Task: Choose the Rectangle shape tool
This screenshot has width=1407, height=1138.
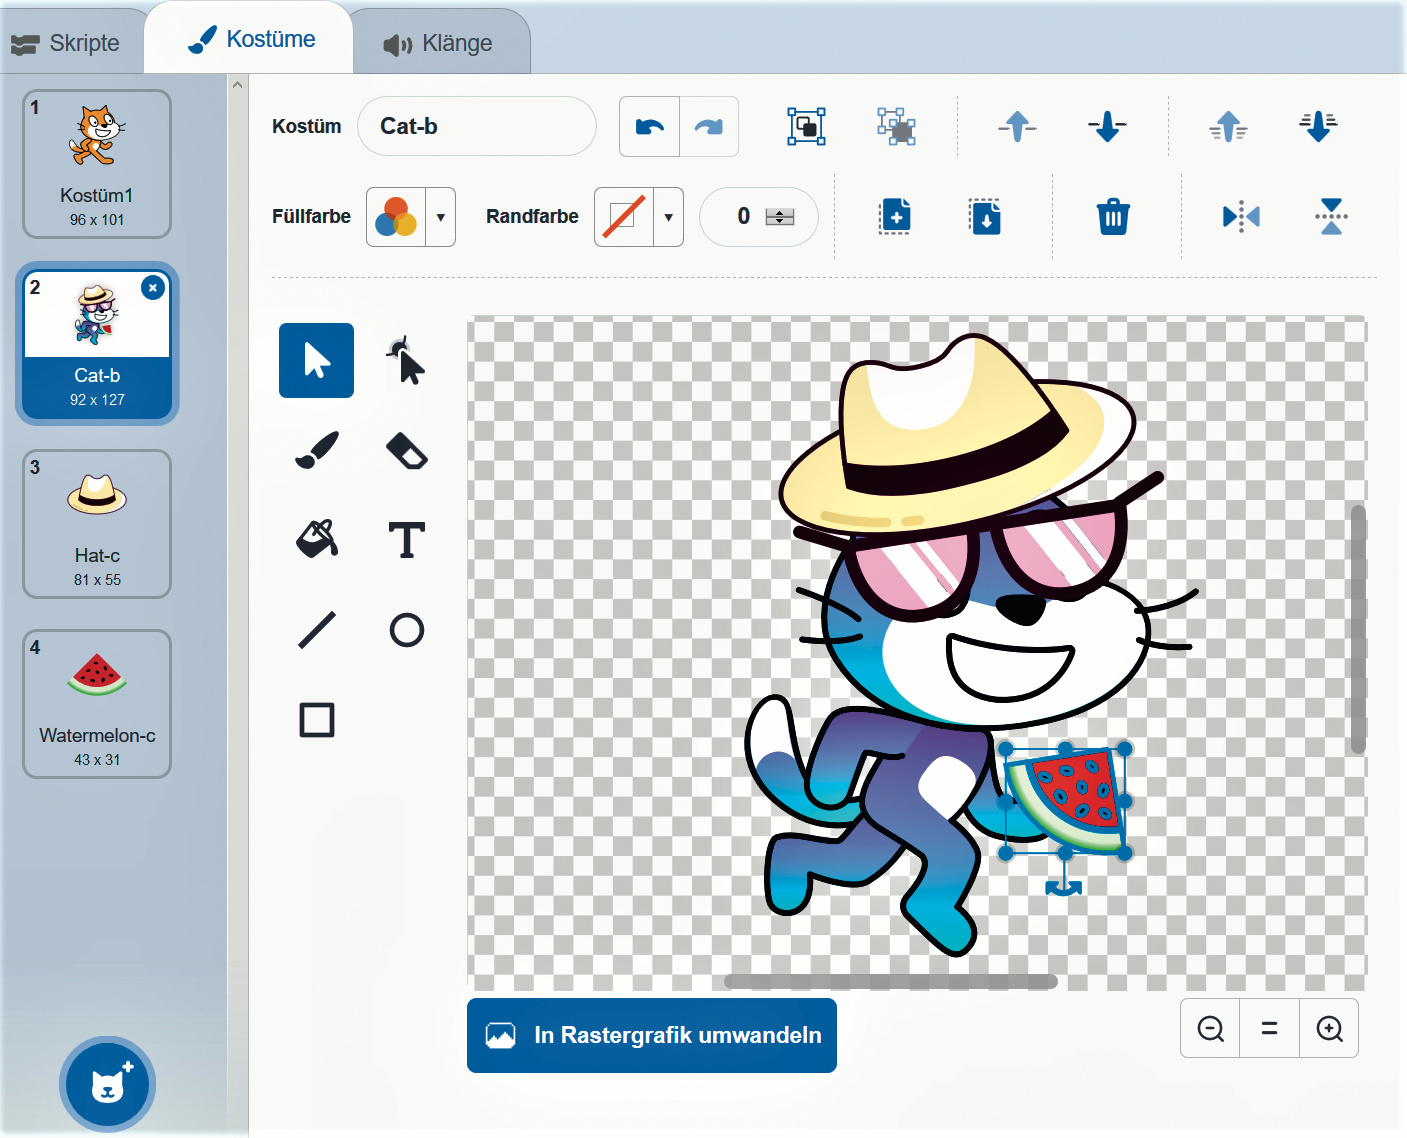Action: click(317, 720)
